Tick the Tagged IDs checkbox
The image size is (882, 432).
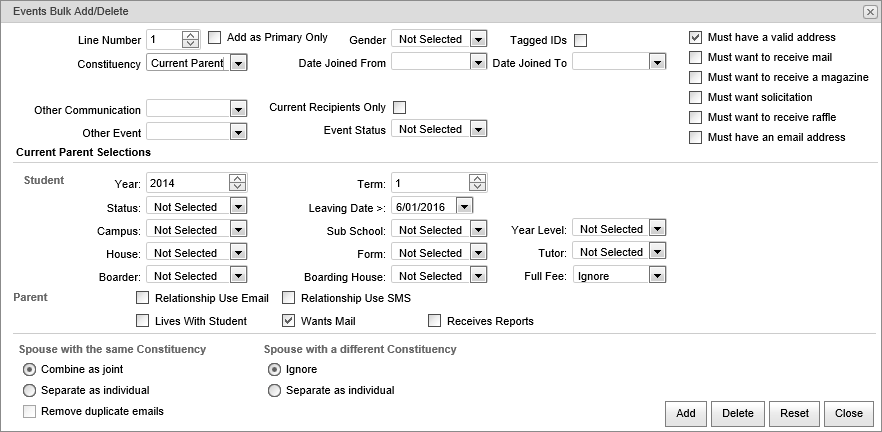point(580,40)
